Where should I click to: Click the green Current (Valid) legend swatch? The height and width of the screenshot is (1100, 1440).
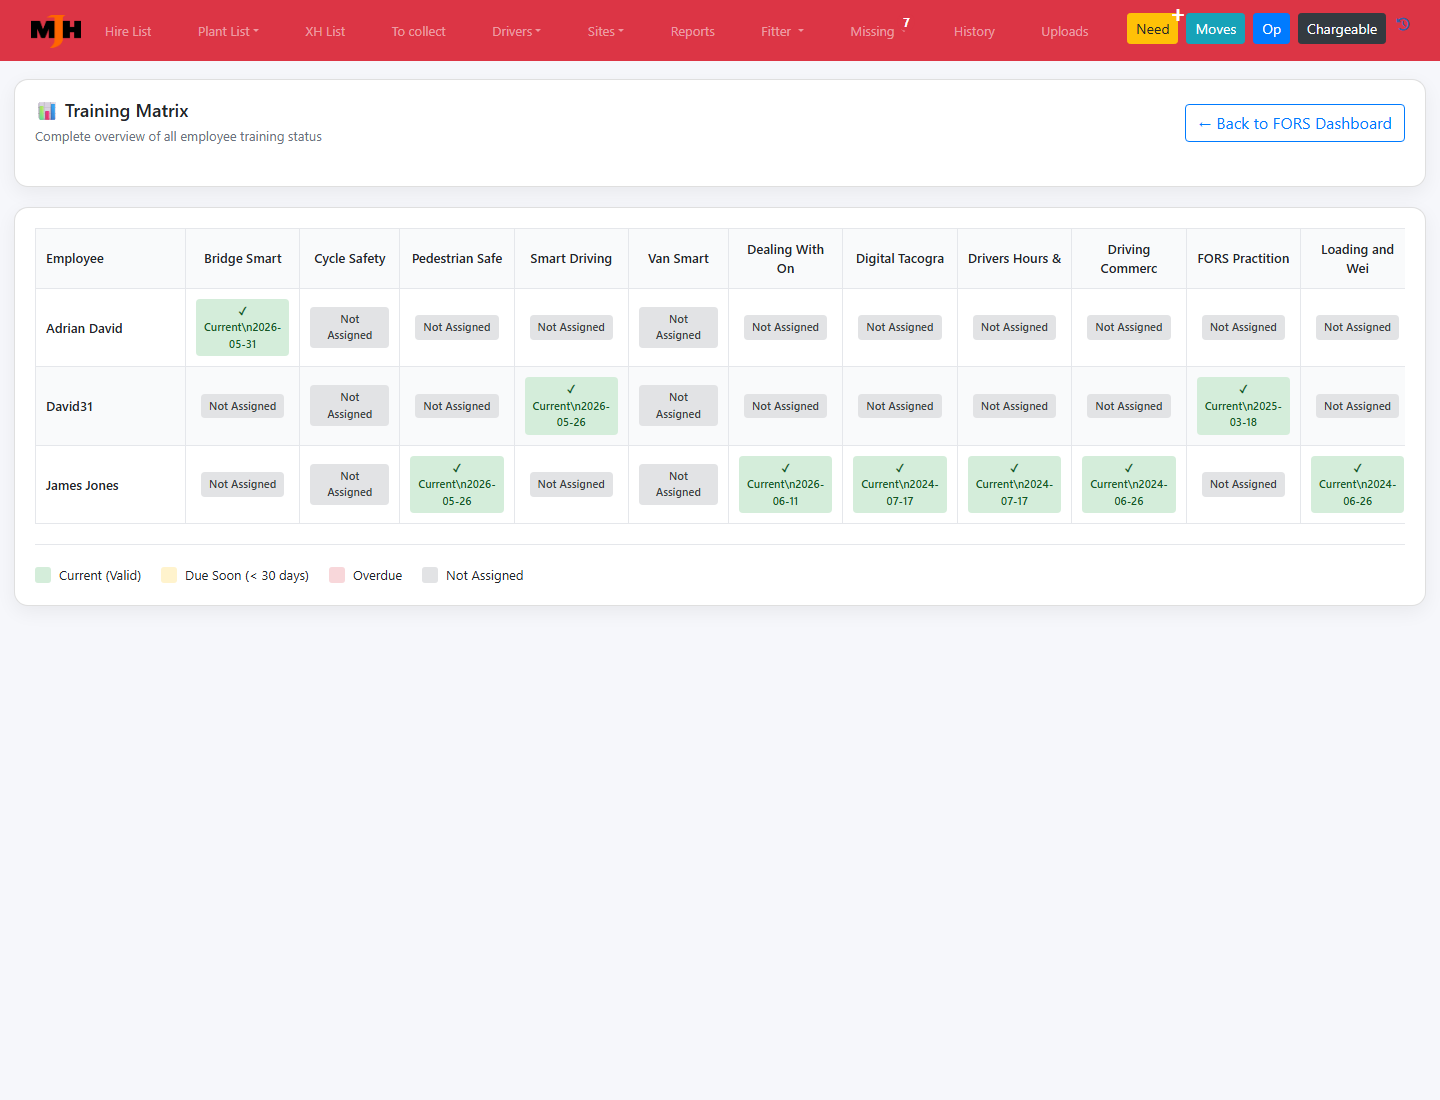click(43, 575)
